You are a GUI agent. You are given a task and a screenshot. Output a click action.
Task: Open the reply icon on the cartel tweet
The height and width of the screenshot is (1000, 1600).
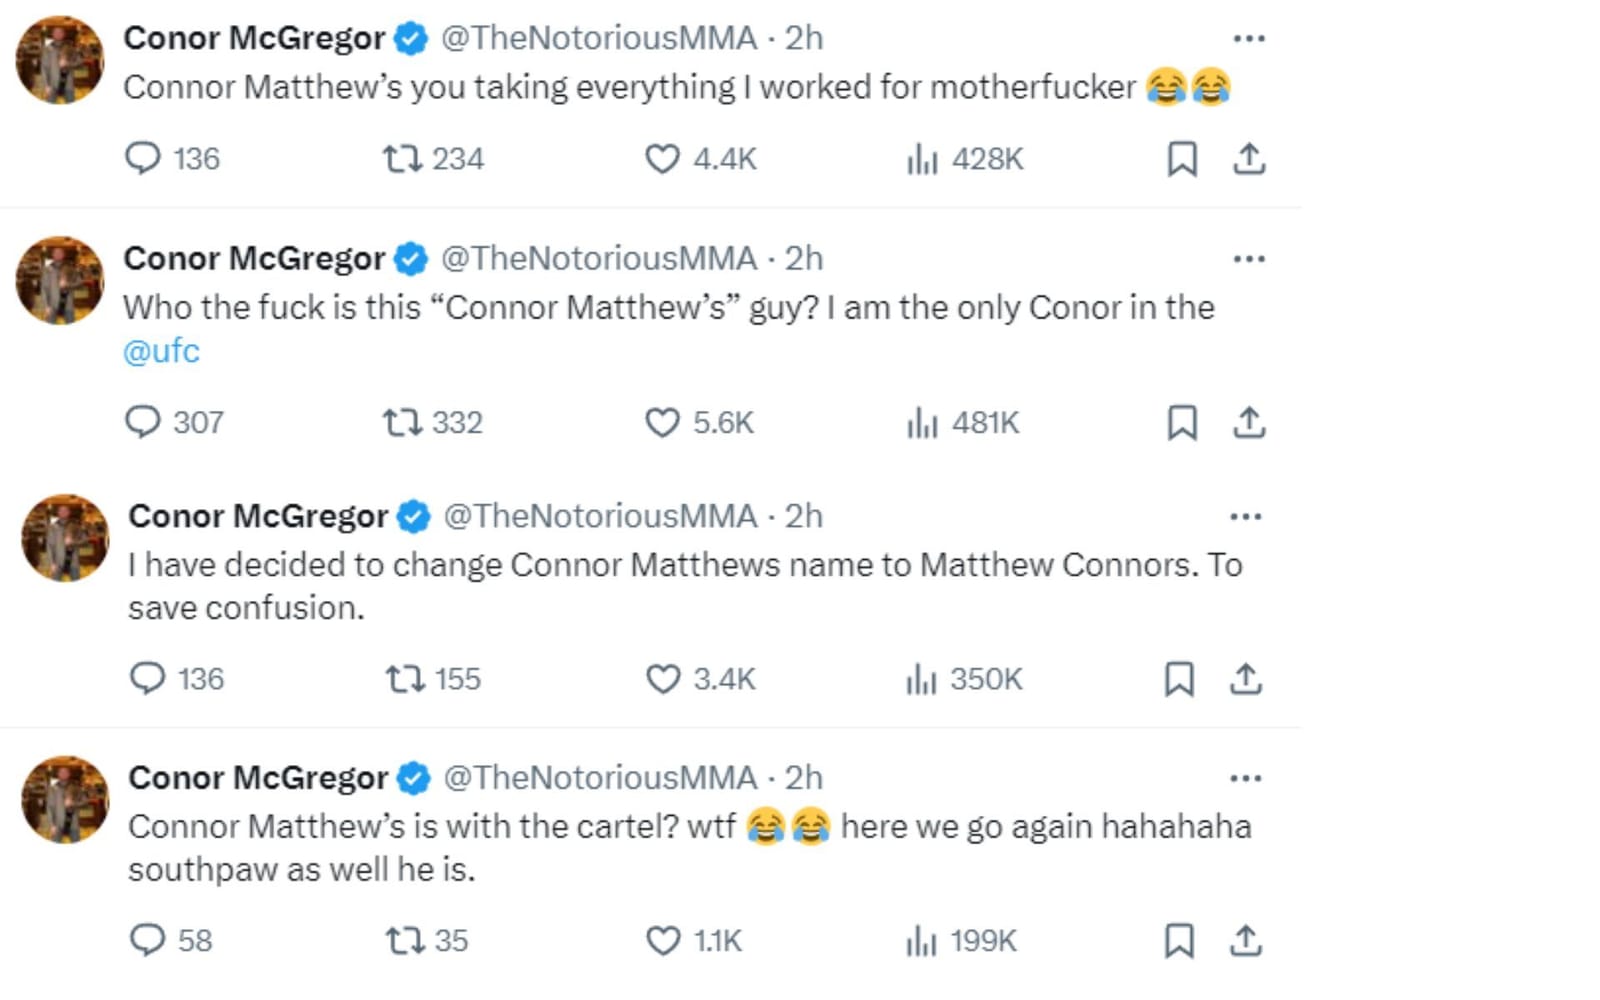coord(148,939)
